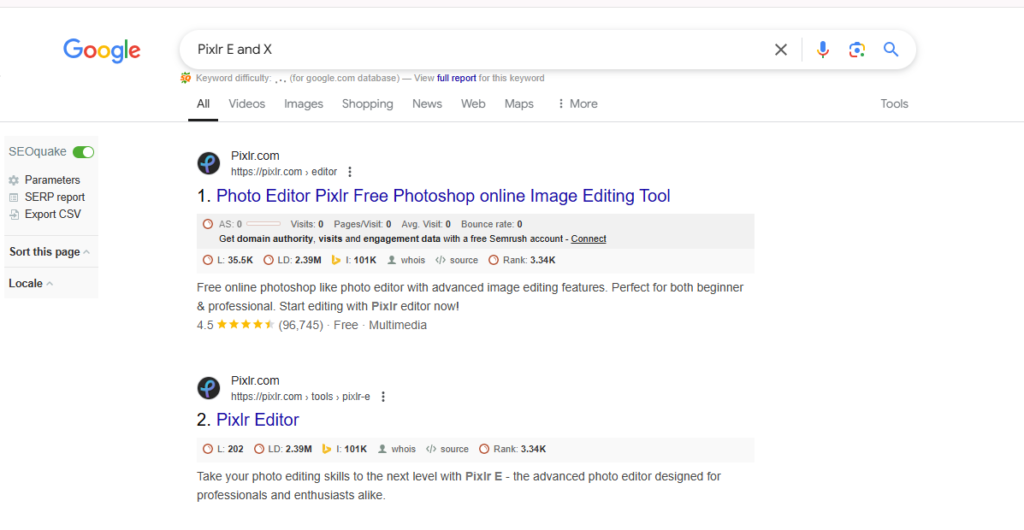Image resolution: width=1024 pixels, height=530 pixels.
Task: Switch to the Shopping tab
Action: click(368, 104)
